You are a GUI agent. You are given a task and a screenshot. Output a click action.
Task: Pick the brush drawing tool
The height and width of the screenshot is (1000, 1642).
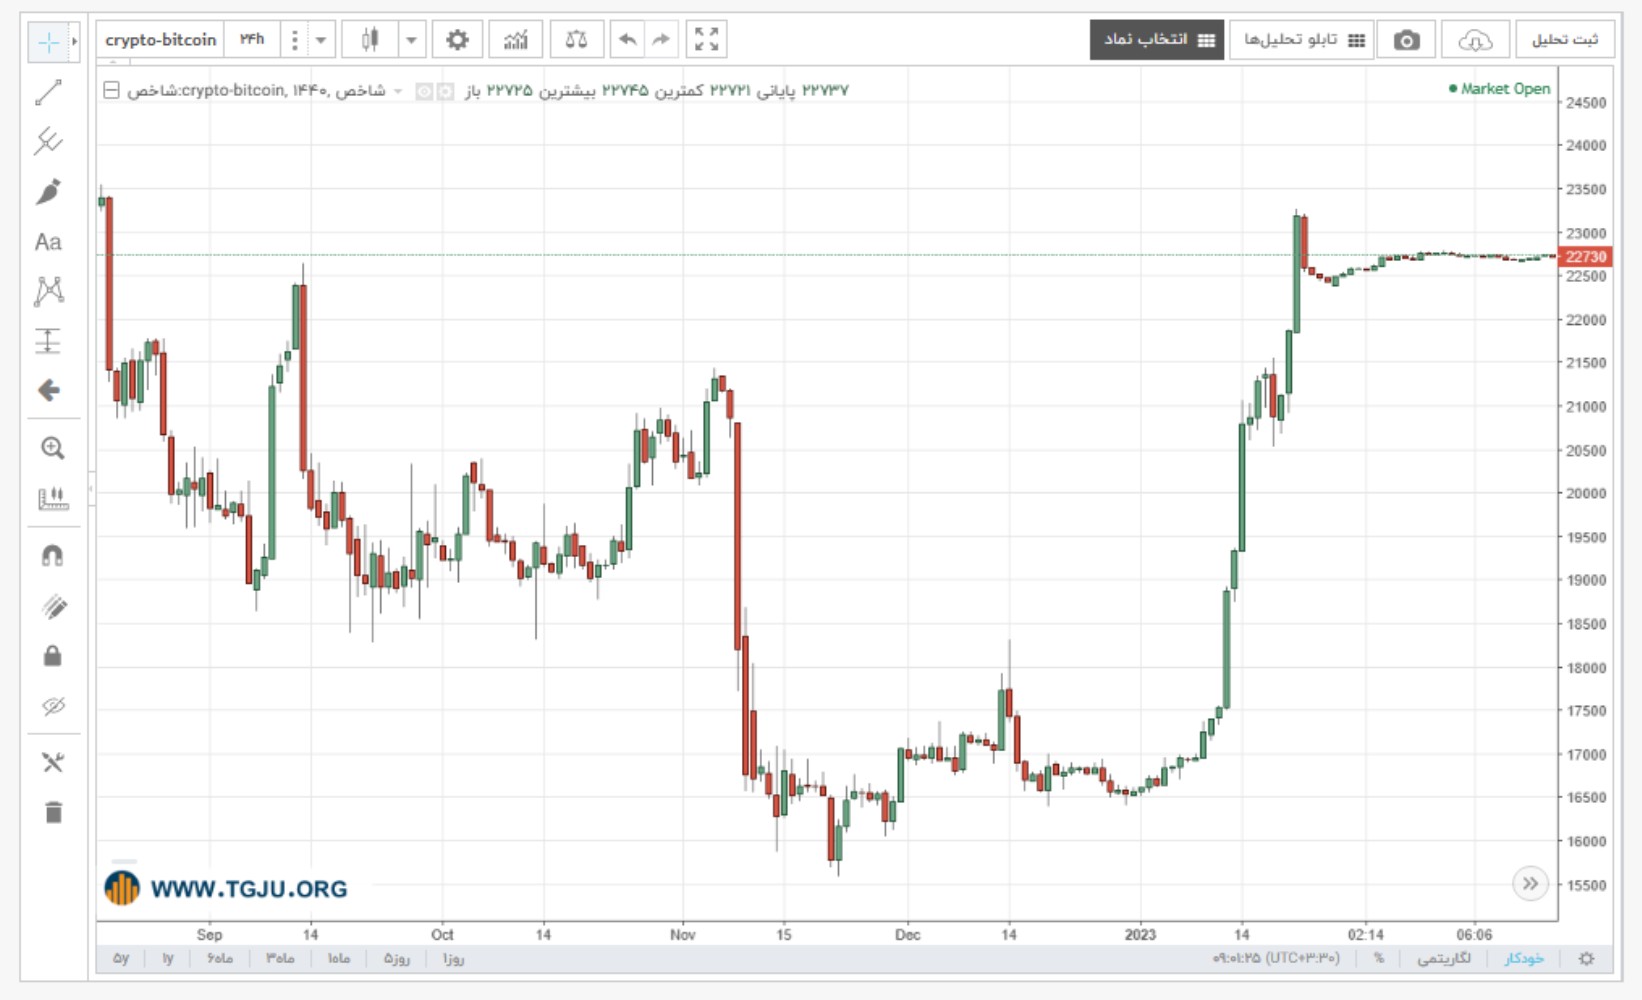(48, 192)
